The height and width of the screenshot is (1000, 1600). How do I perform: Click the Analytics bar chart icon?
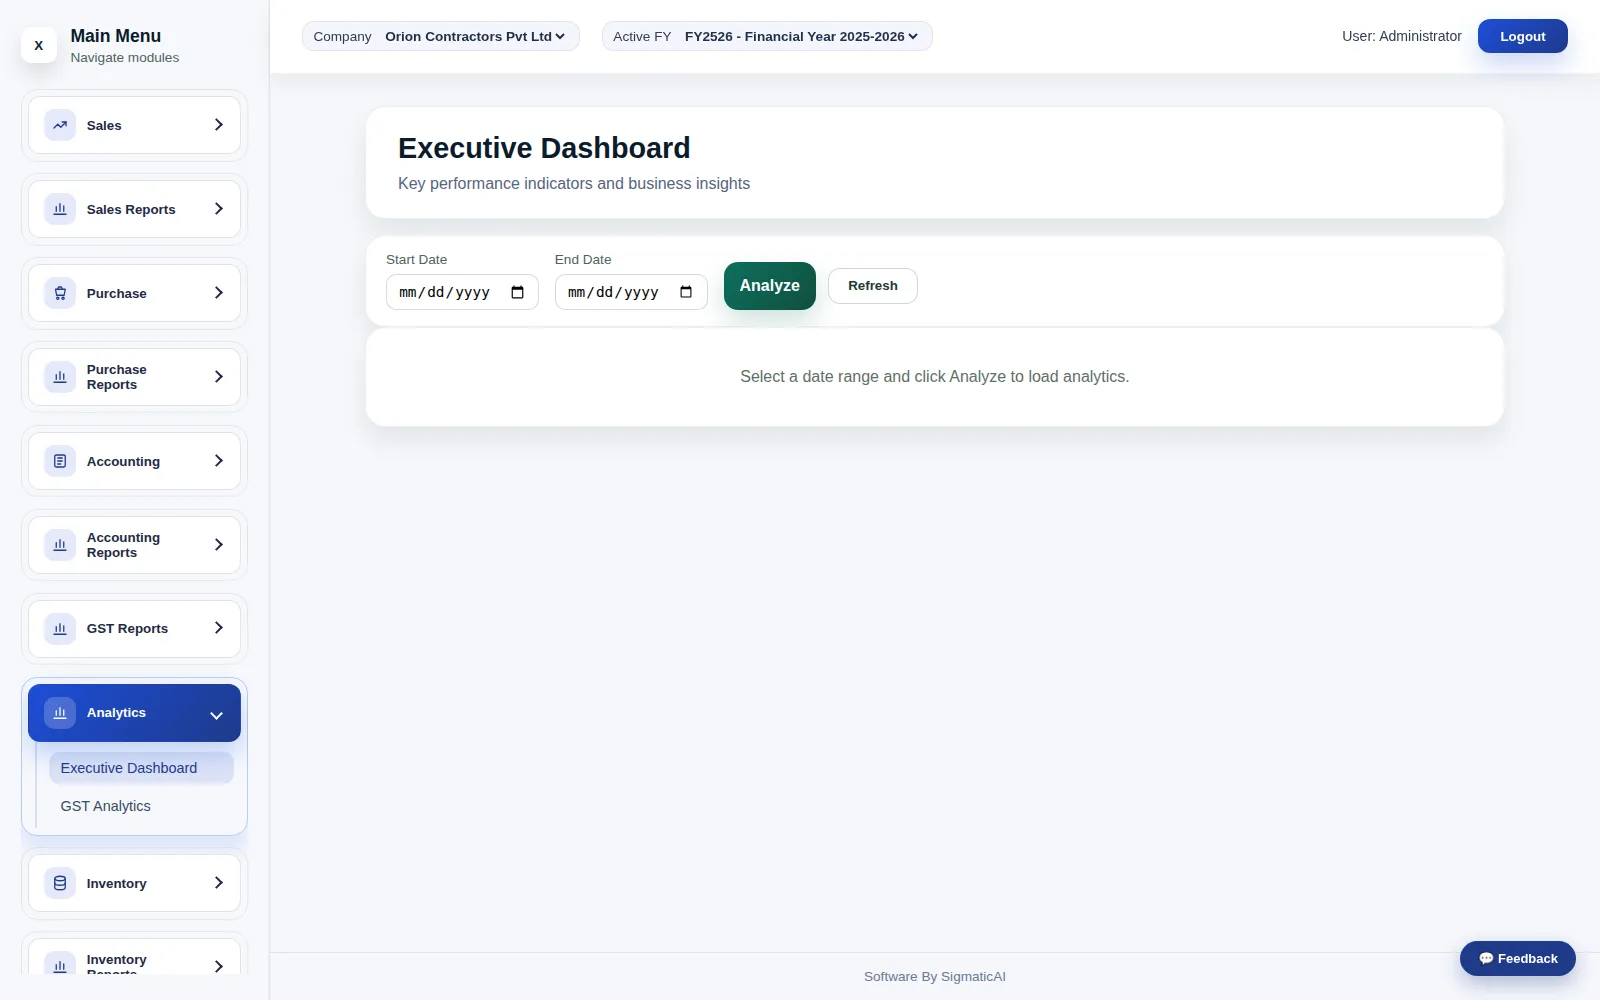(x=60, y=713)
